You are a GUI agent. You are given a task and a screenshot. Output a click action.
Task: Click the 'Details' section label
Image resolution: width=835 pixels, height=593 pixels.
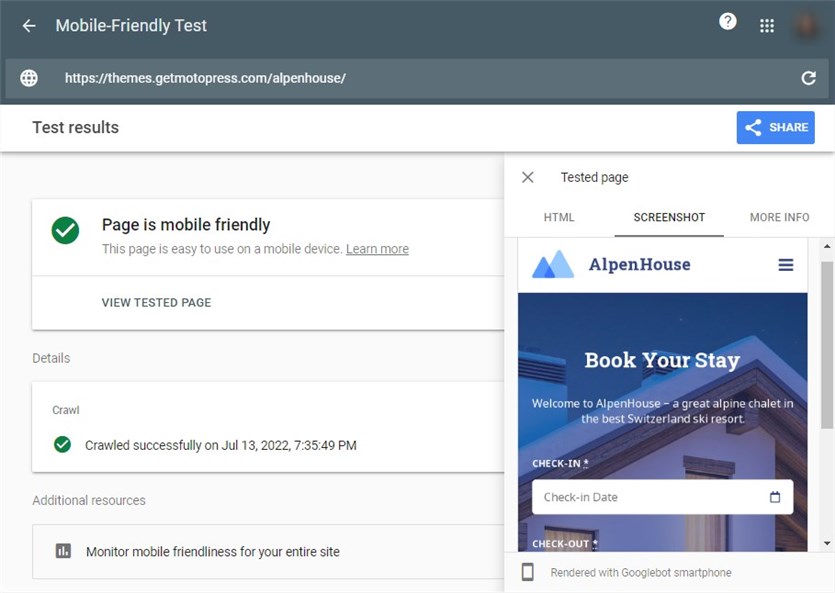[x=51, y=358]
